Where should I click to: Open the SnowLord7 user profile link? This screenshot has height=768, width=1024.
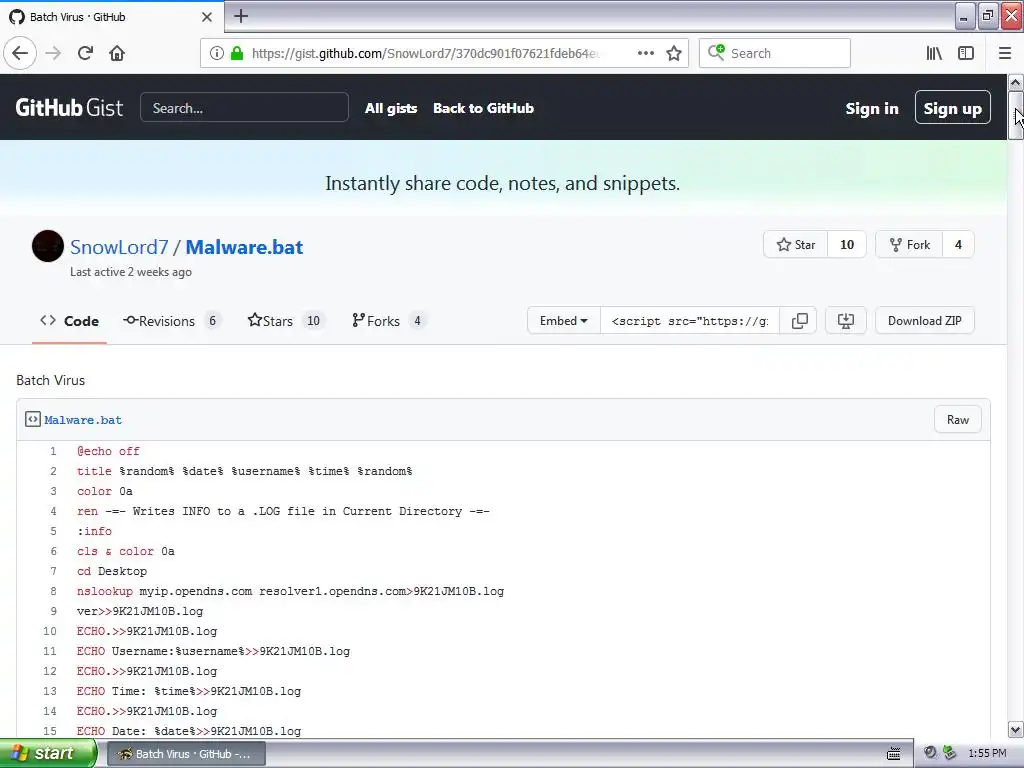pos(119,247)
